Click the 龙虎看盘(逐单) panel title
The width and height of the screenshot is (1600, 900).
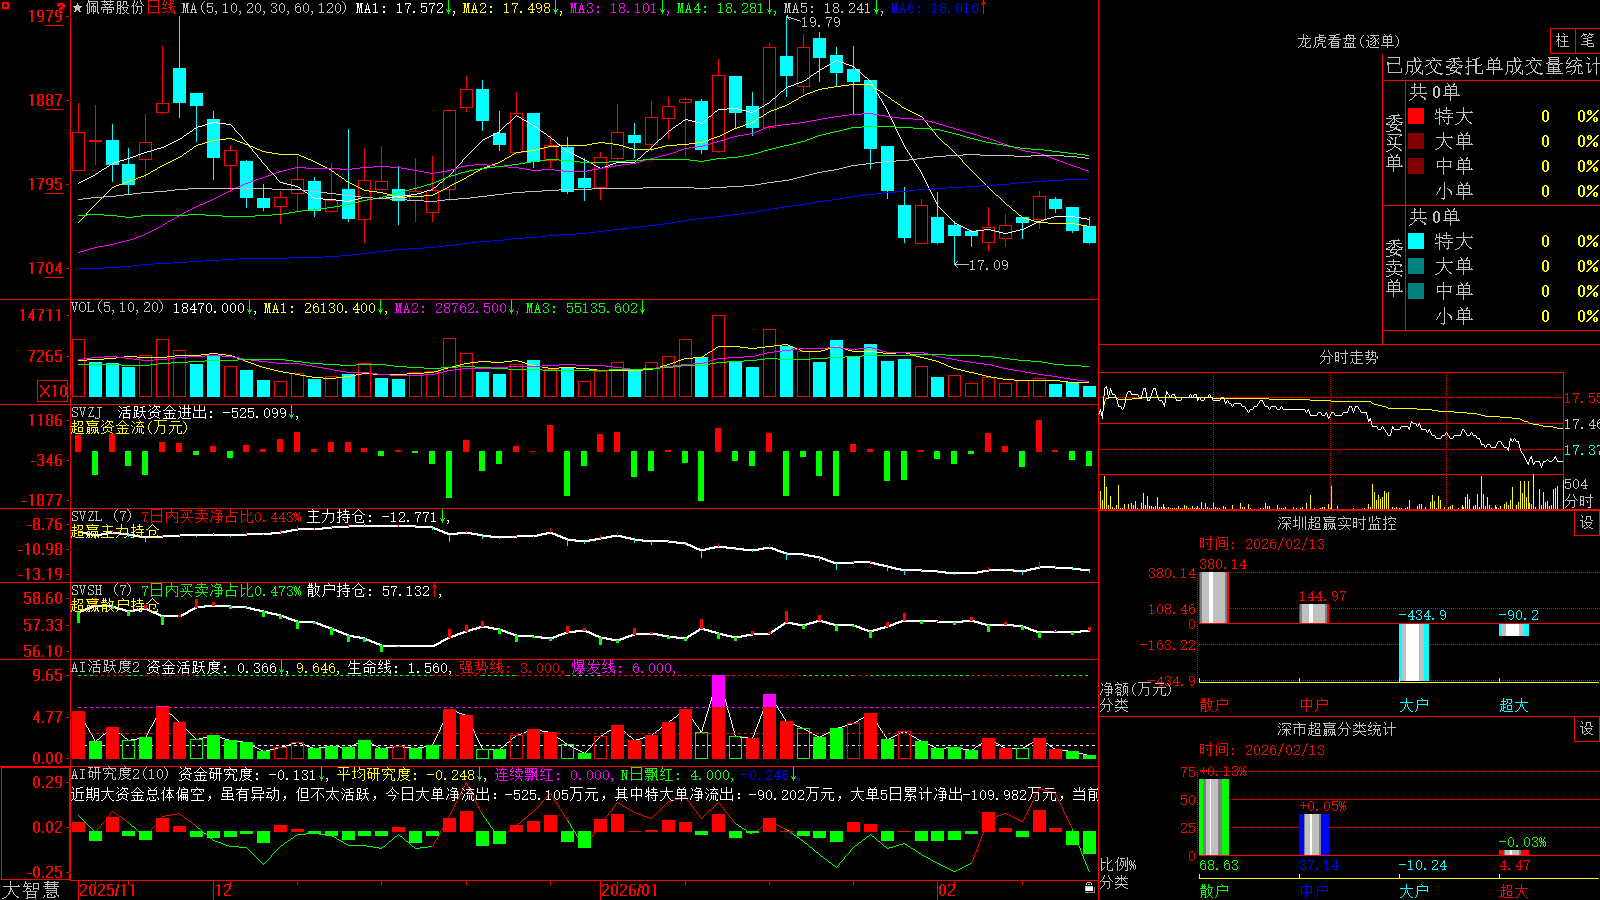point(1348,41)
